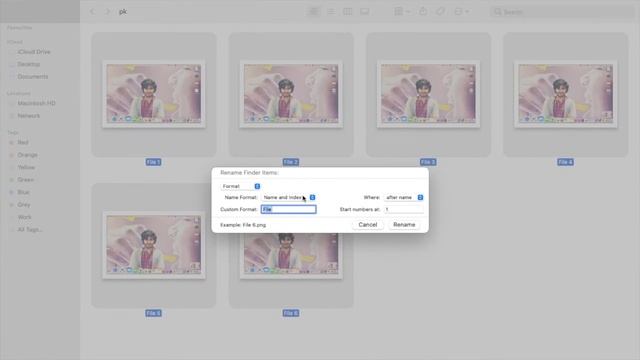Select the Blue tag in sidebar
The height and width of the screenshot is (360, 640).
coord(23,192)
